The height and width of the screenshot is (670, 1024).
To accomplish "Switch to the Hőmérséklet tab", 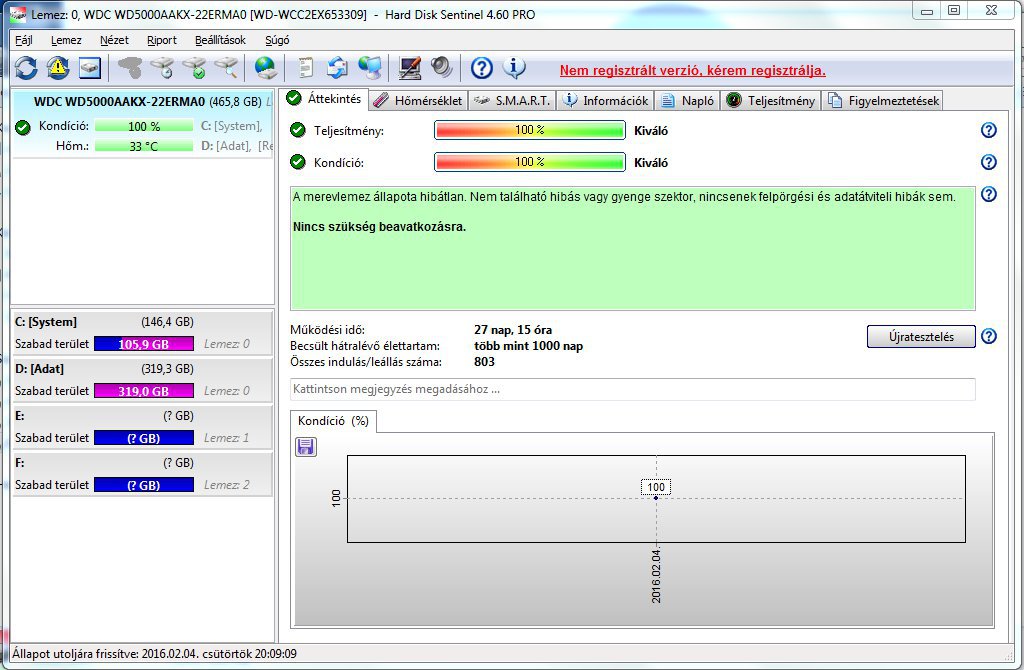I will 418,101.
